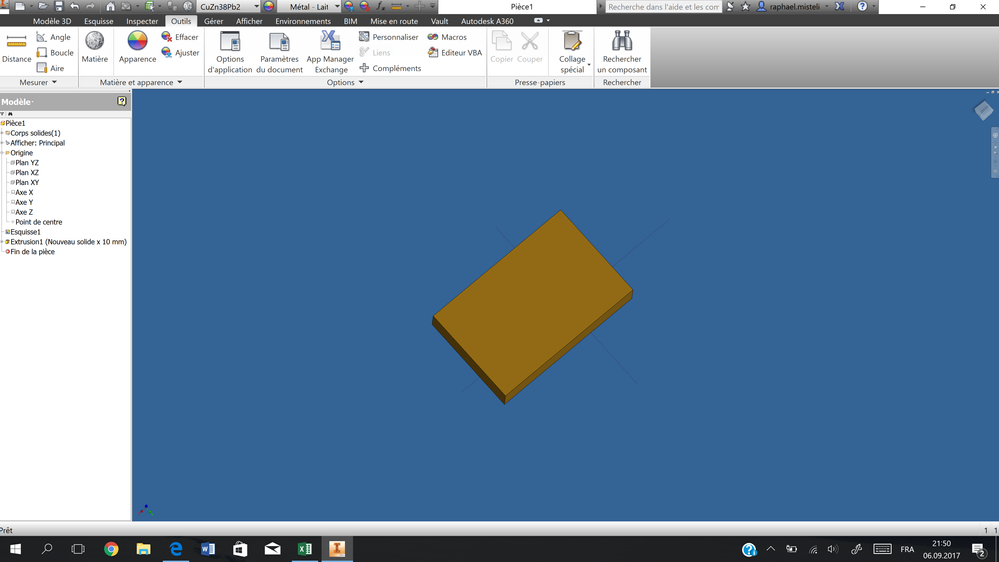Switch to the Afficher tab
Image resolution: width=999 pixels, height=562 pixels.
pyautogui.click(x=249, y=21)
